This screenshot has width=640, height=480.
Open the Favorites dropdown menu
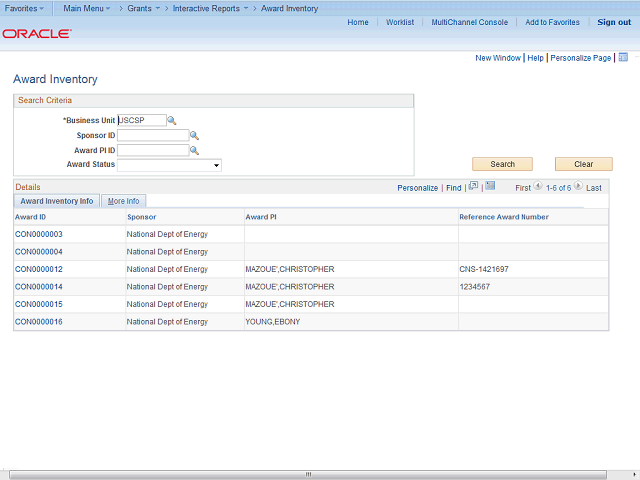(24, 8)
